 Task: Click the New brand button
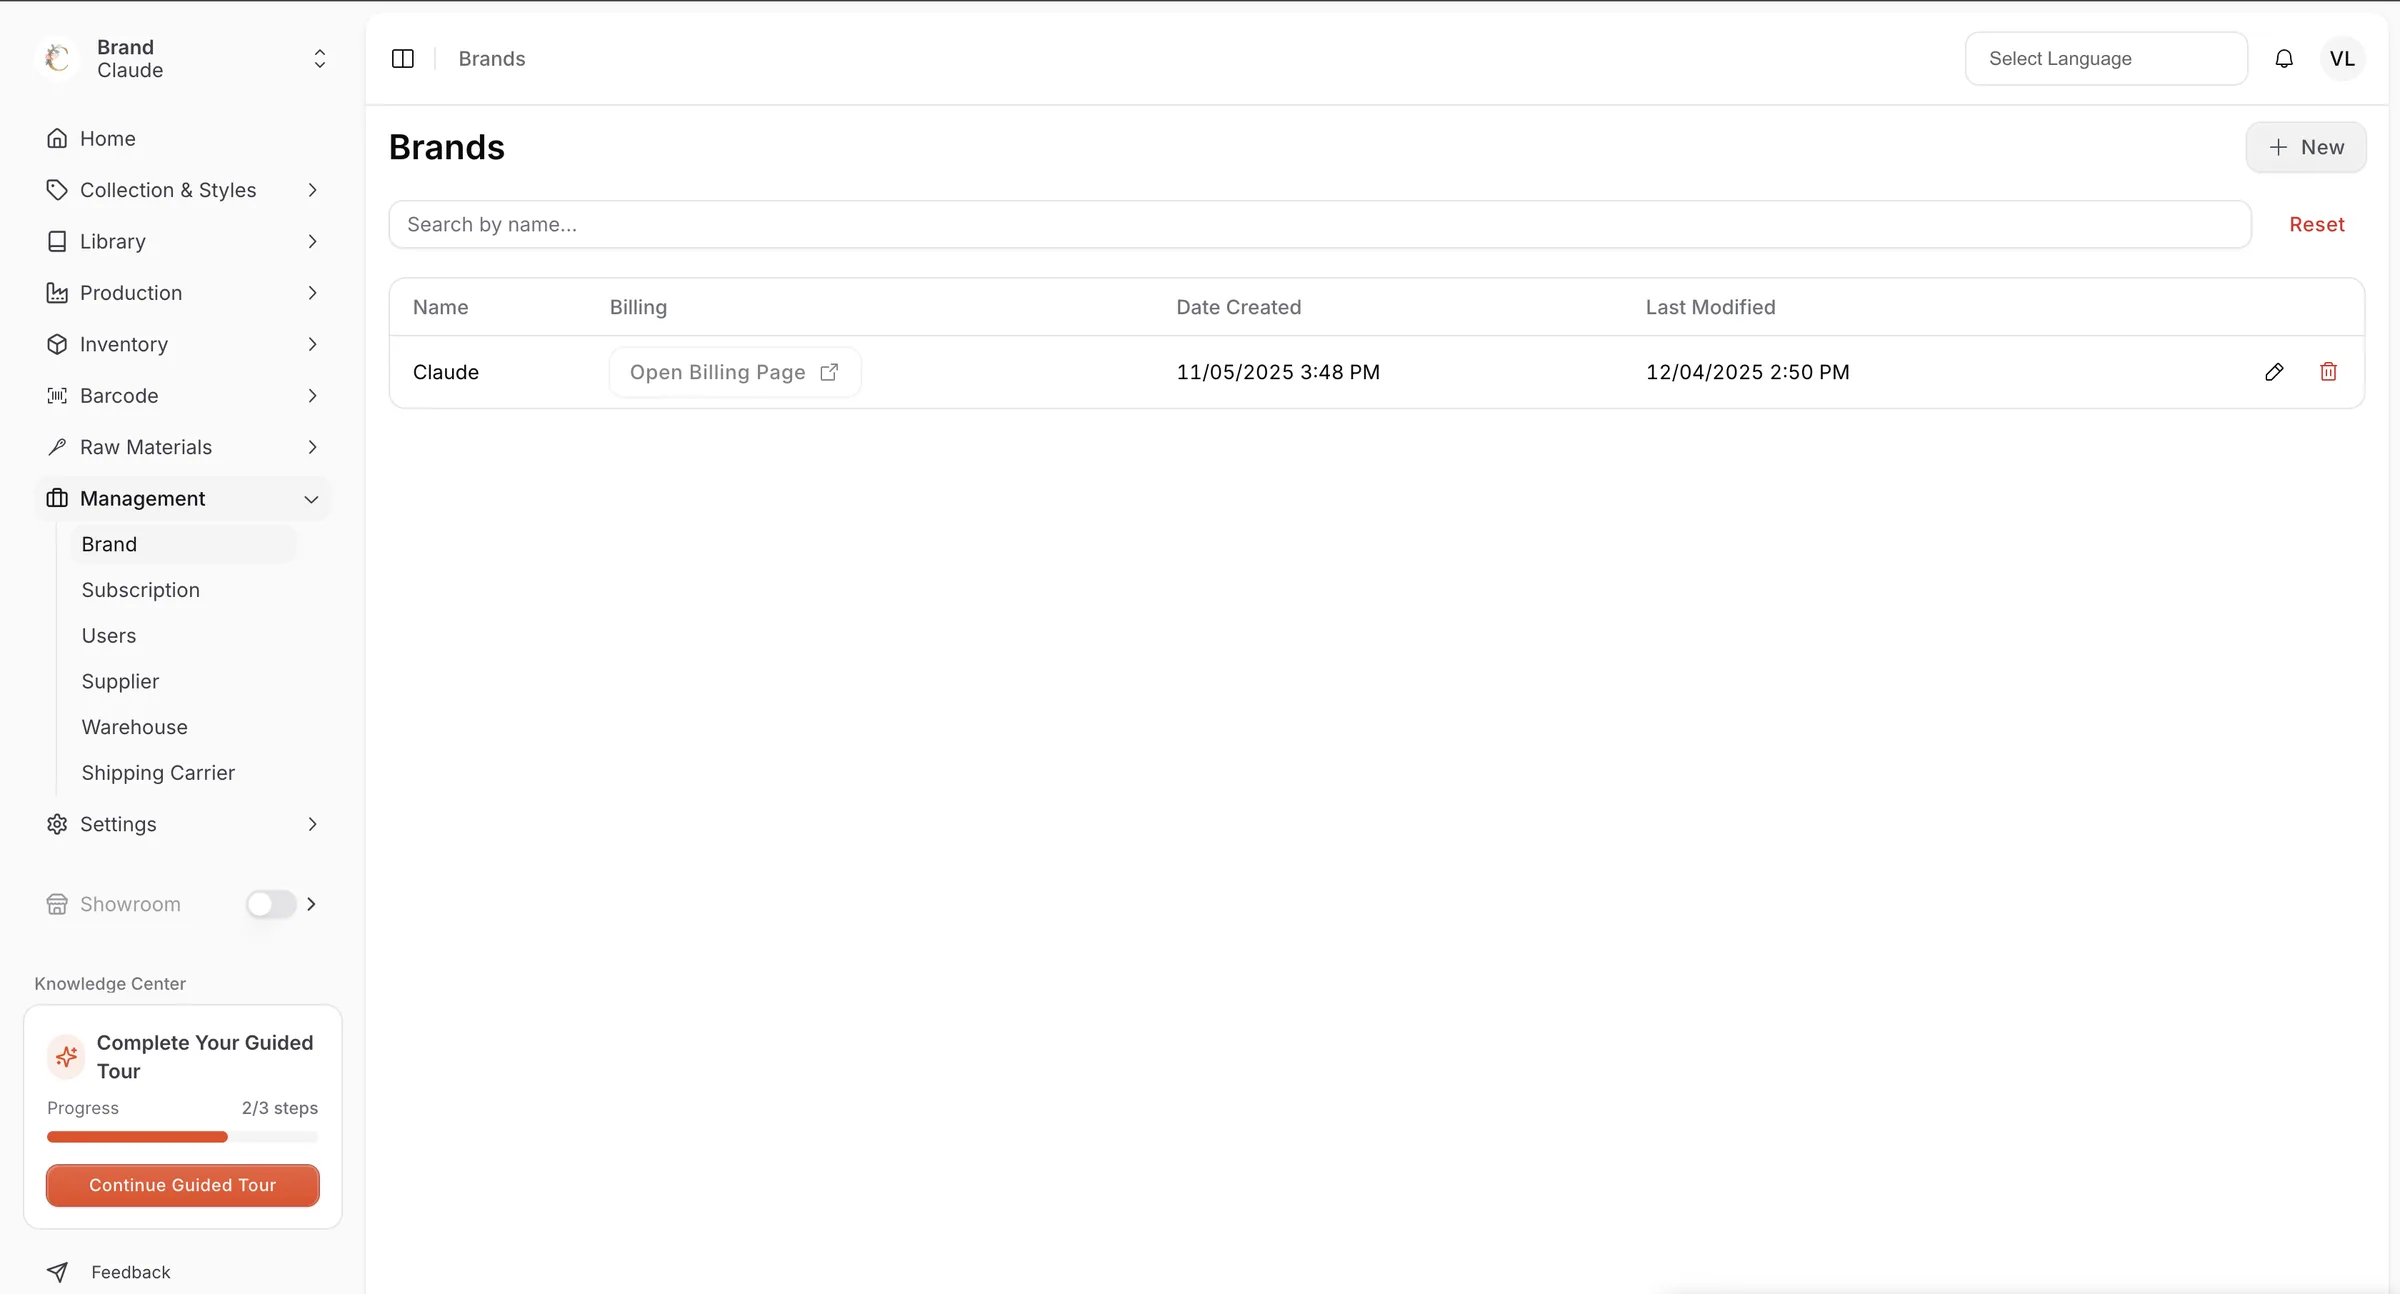tap(2306, 147)
